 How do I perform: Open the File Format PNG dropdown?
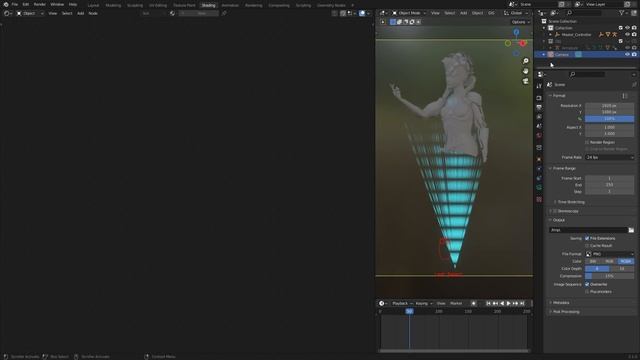point(610,254)
